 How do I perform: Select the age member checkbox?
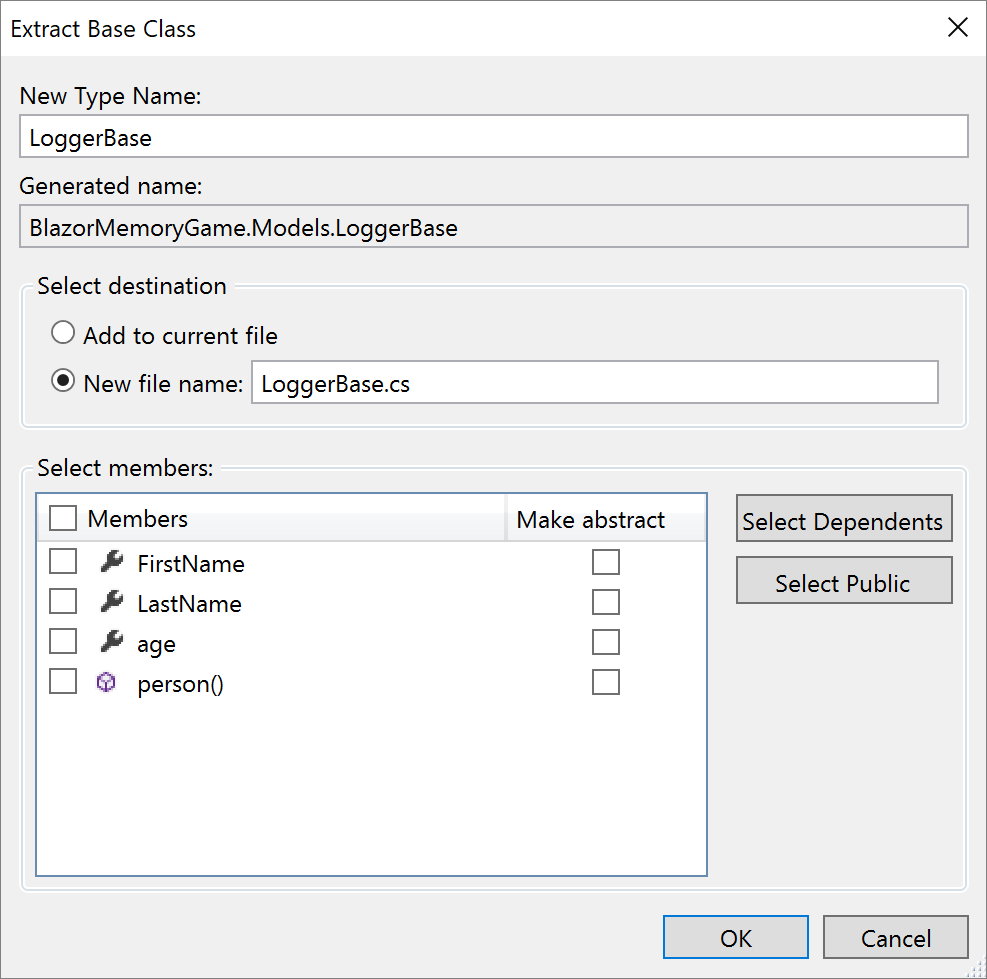tap(63, 641)
